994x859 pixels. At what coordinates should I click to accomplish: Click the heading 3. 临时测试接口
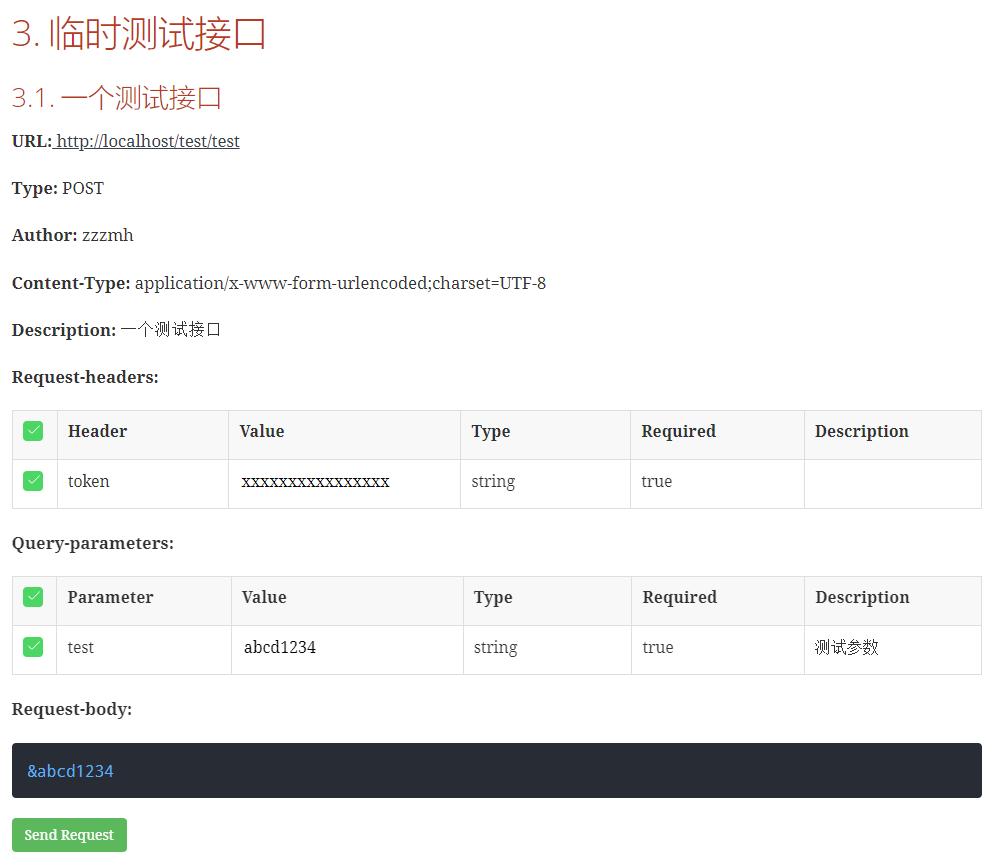pos(139,34)
